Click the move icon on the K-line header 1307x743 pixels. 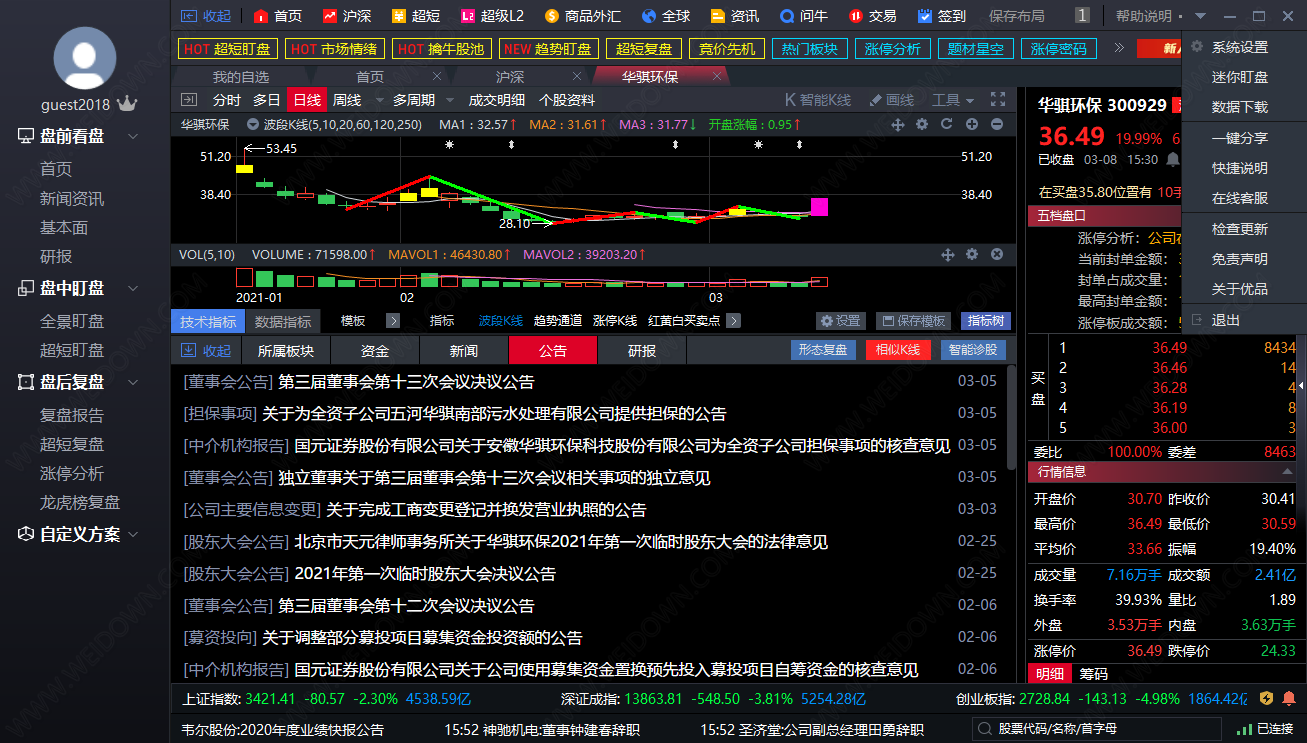pyautogui.click(x=897, y=125)
